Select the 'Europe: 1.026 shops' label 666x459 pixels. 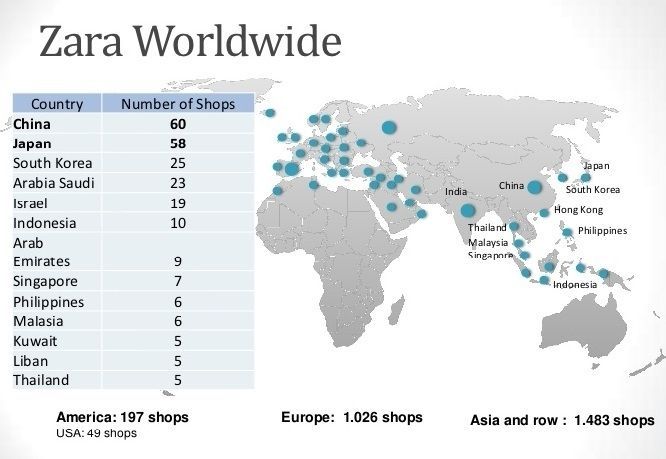coord(352,417)
